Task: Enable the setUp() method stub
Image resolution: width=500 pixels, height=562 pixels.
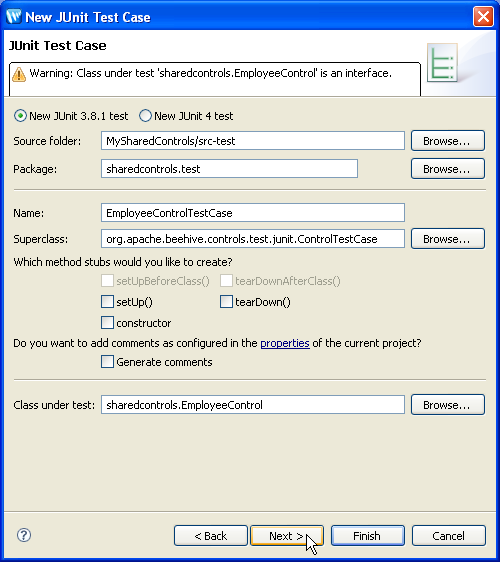Action: point(107,302)
